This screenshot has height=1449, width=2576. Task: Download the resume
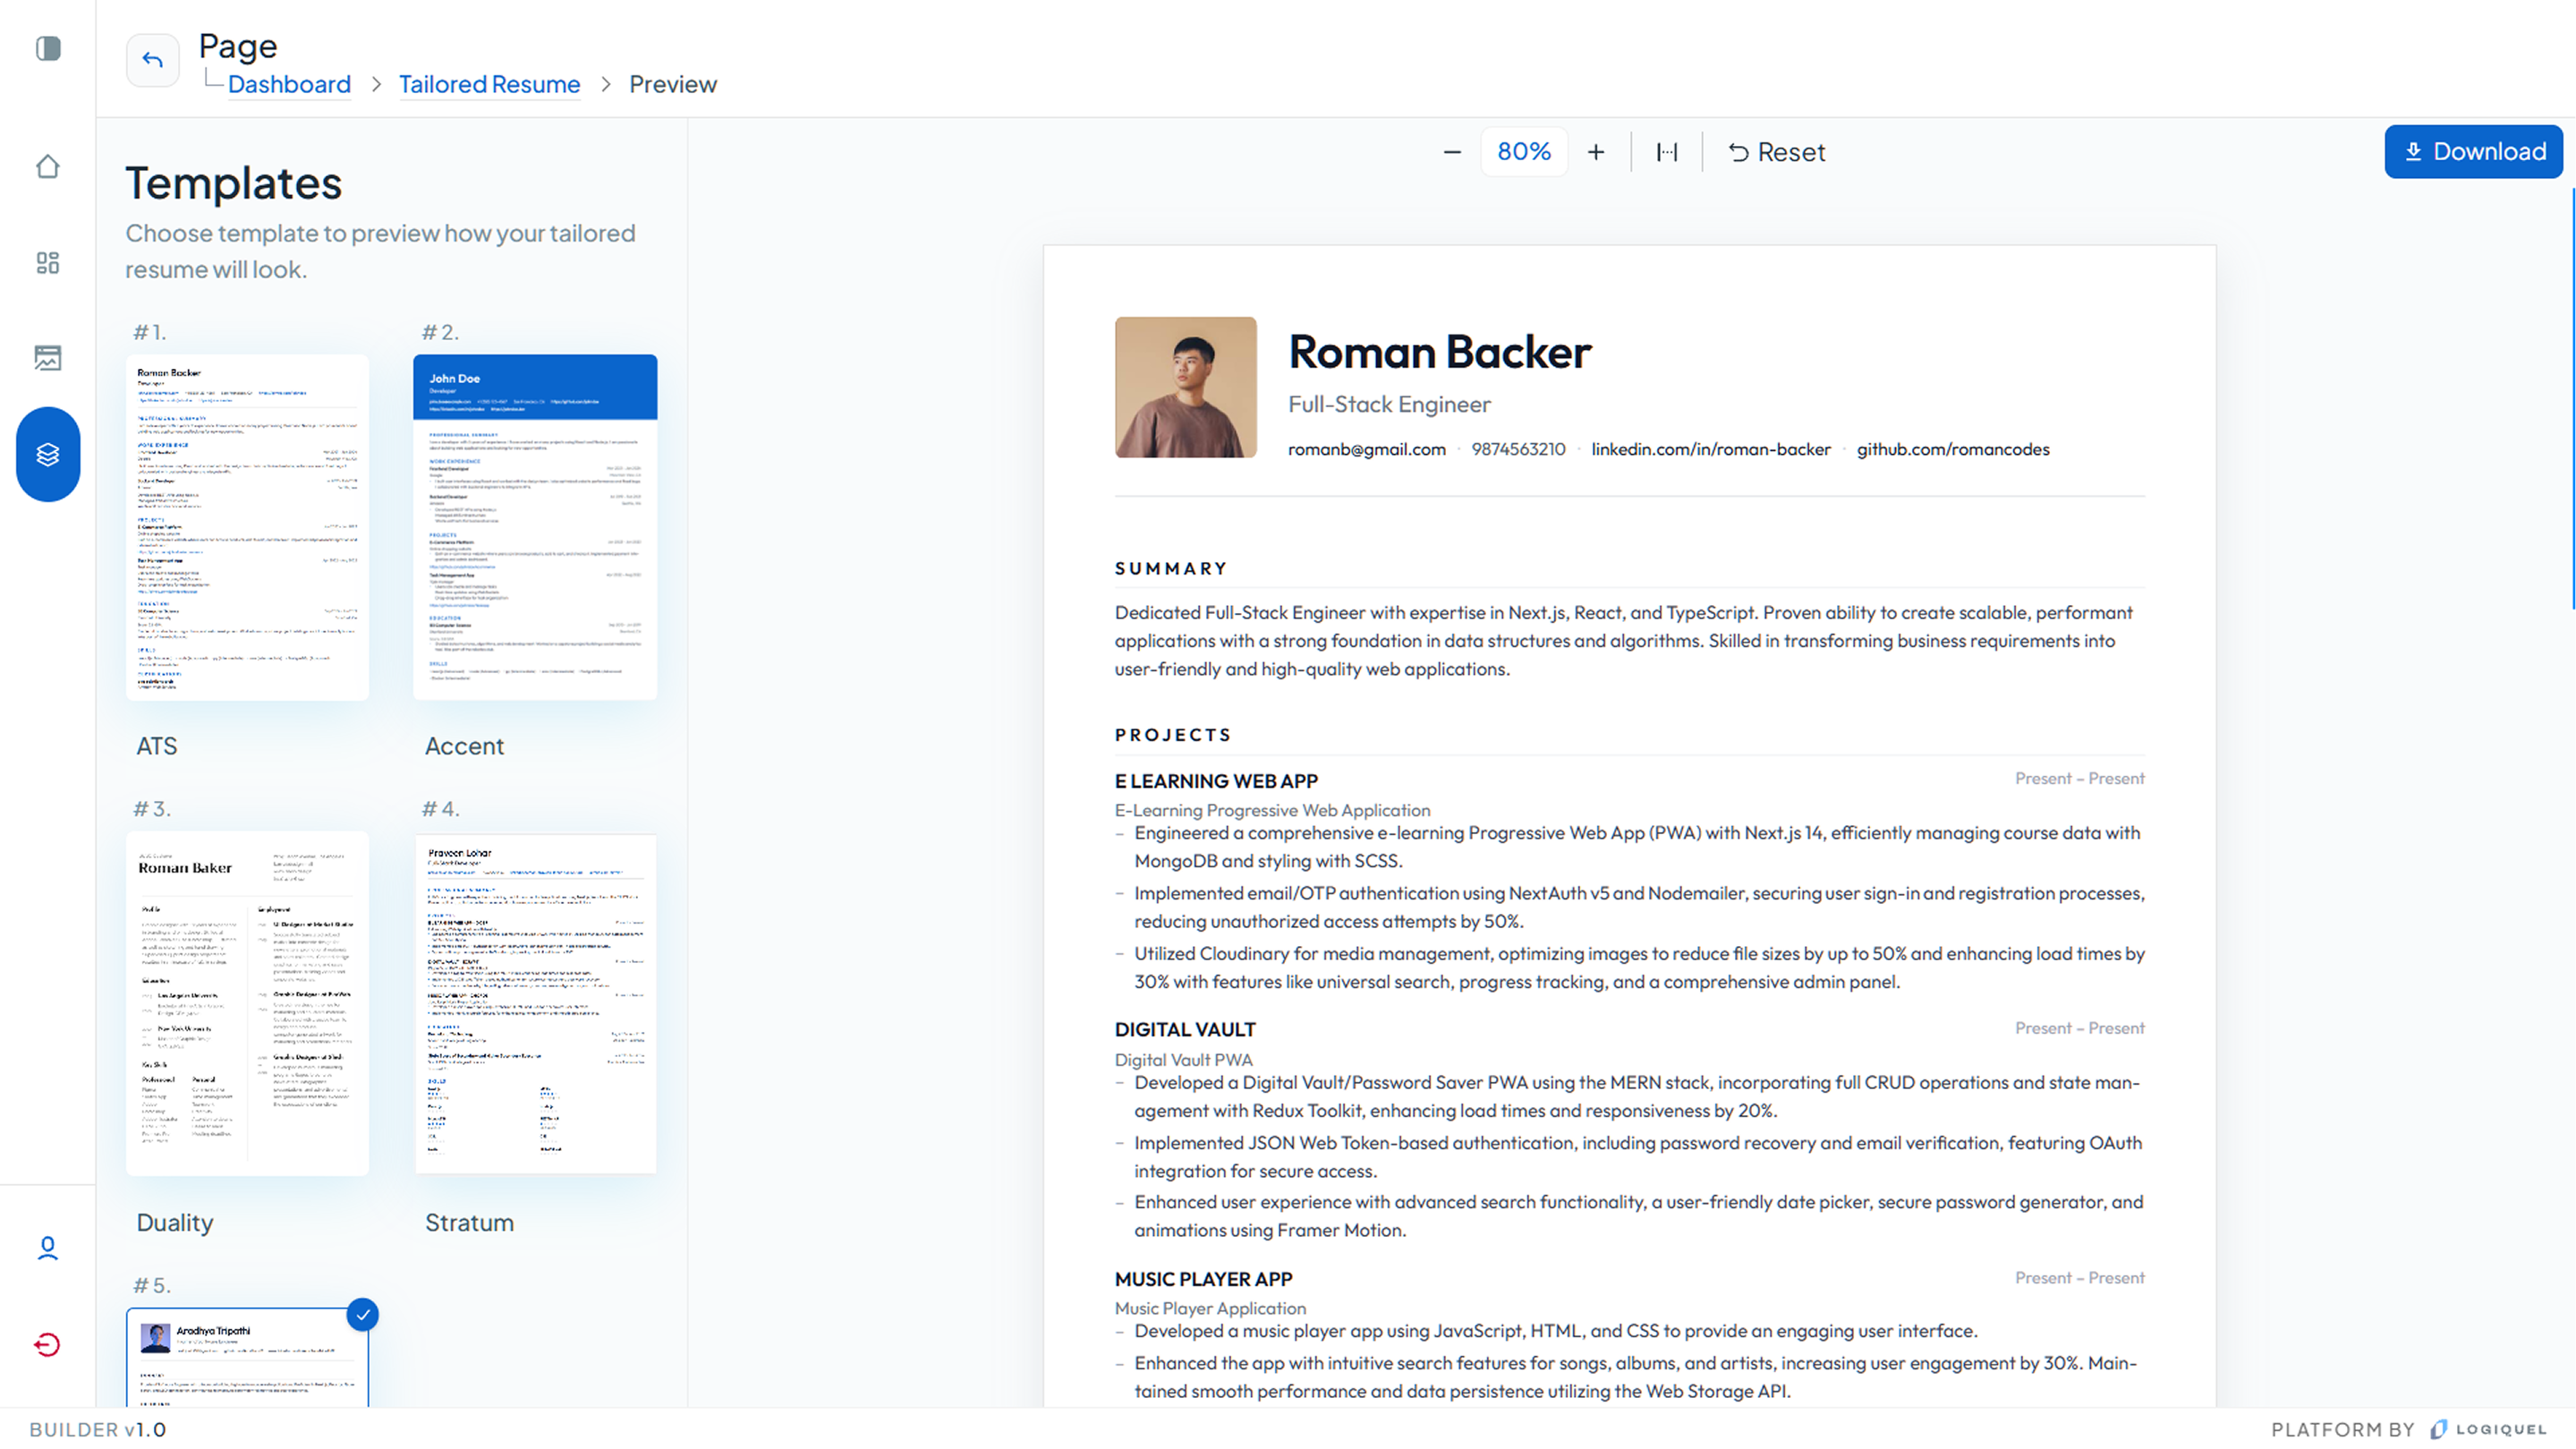click(x=2473, y=151)
